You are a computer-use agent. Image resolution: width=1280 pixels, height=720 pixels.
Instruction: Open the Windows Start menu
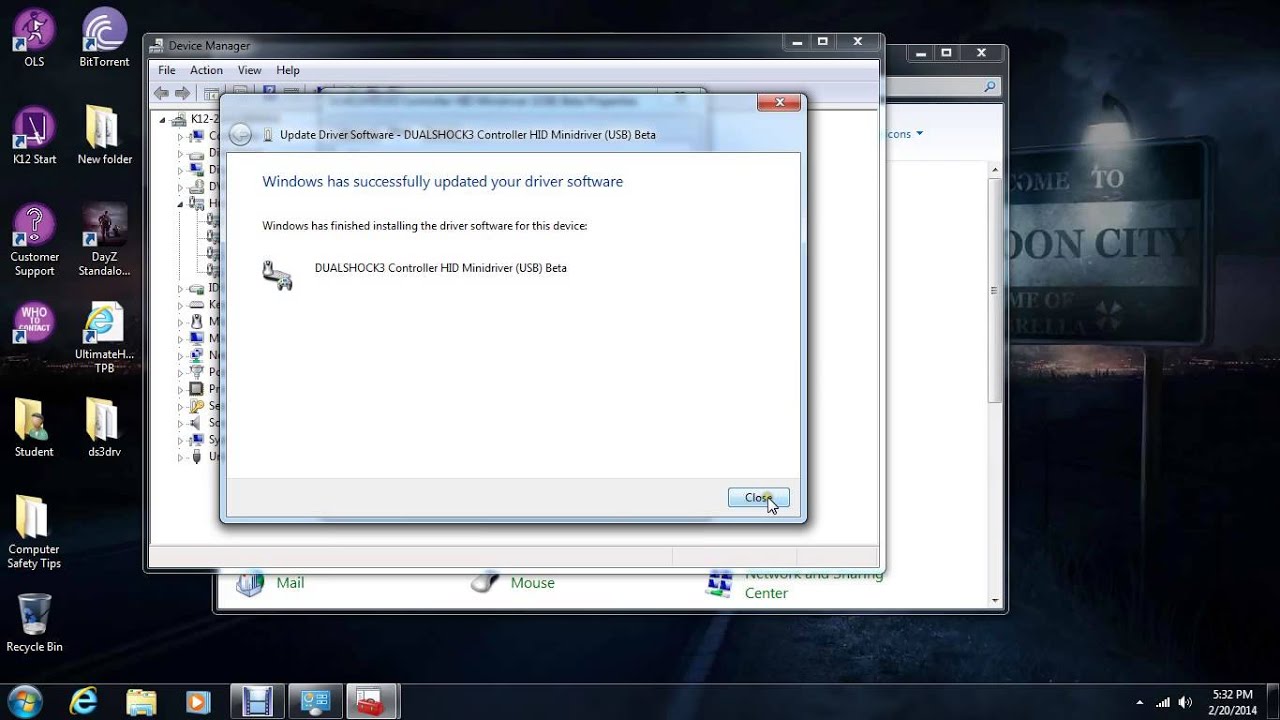(24, 701)
